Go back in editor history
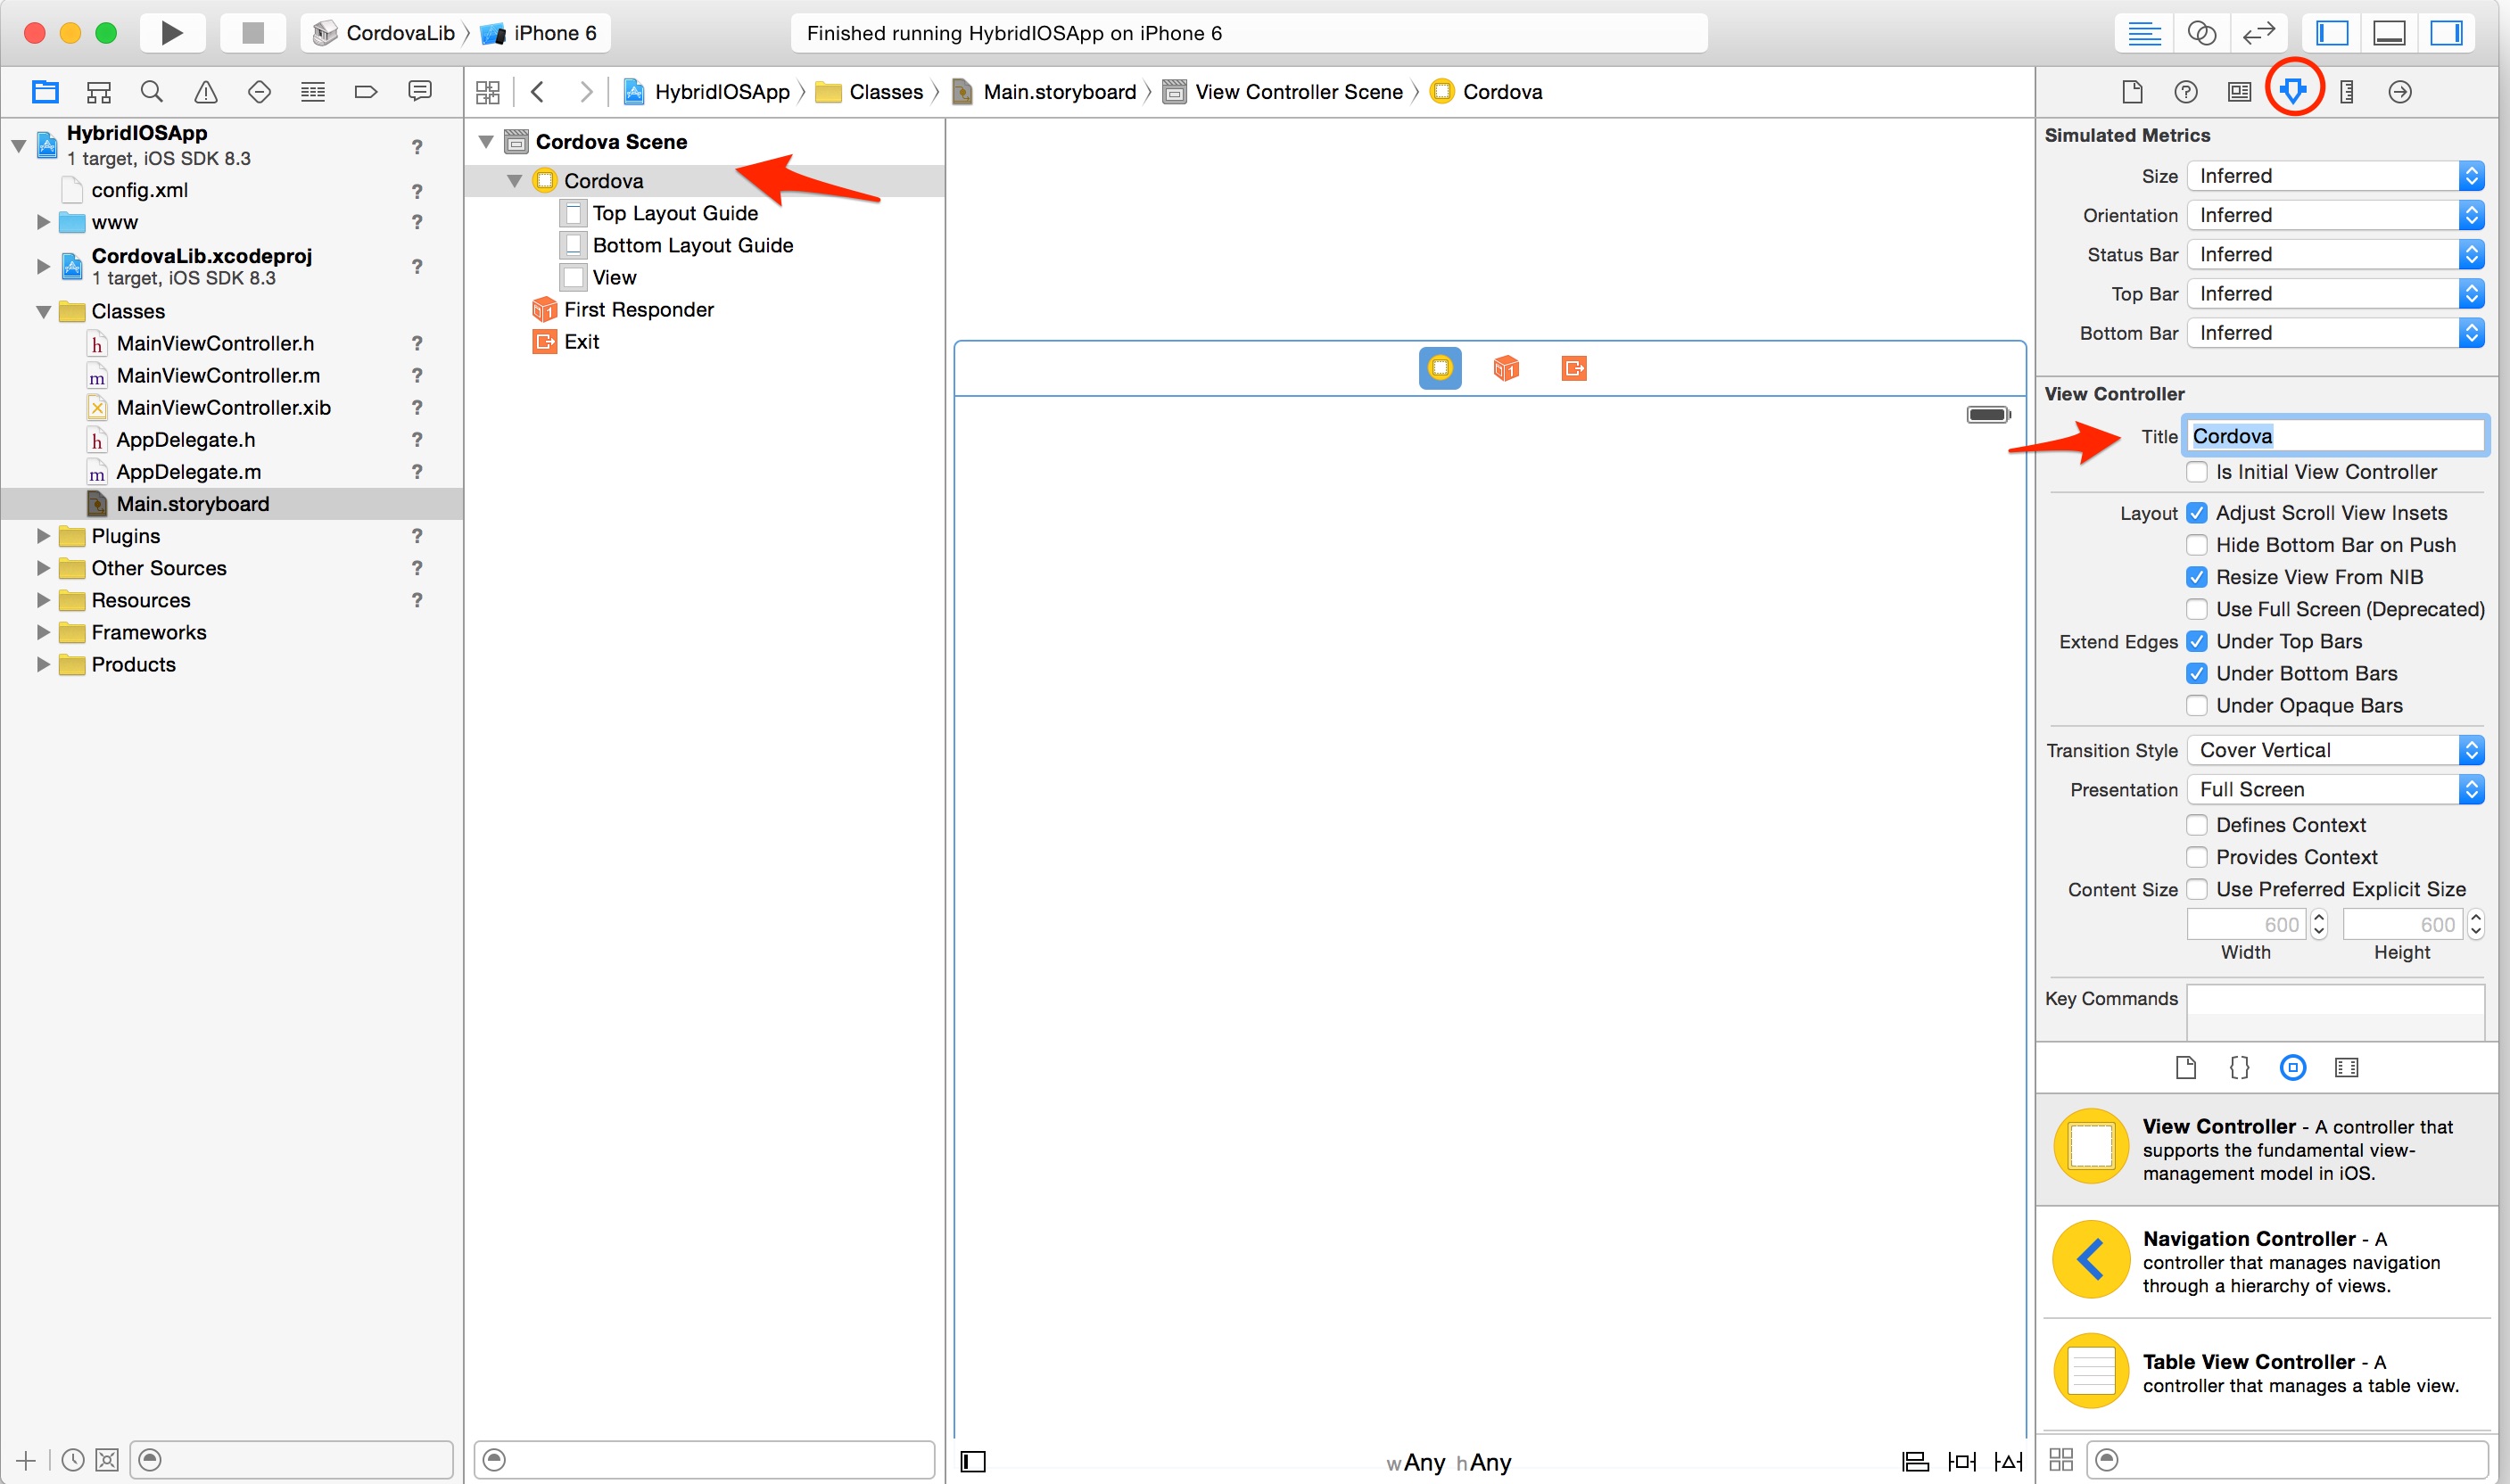This screenshot has width=2510, height=1484. coord(538,92)
